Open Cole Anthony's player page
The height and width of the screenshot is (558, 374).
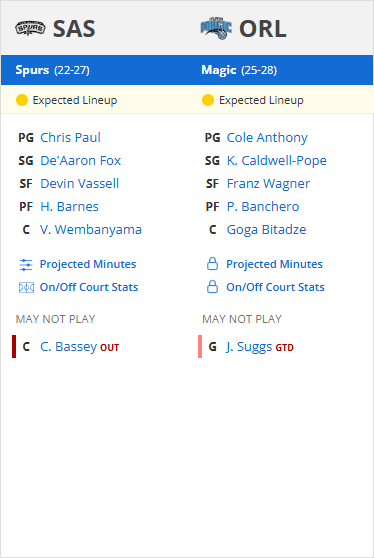267,138
